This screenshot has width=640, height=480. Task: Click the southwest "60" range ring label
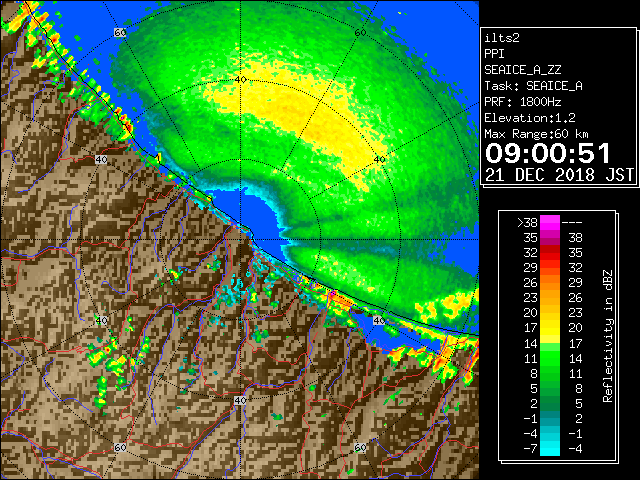coord(120,448)
